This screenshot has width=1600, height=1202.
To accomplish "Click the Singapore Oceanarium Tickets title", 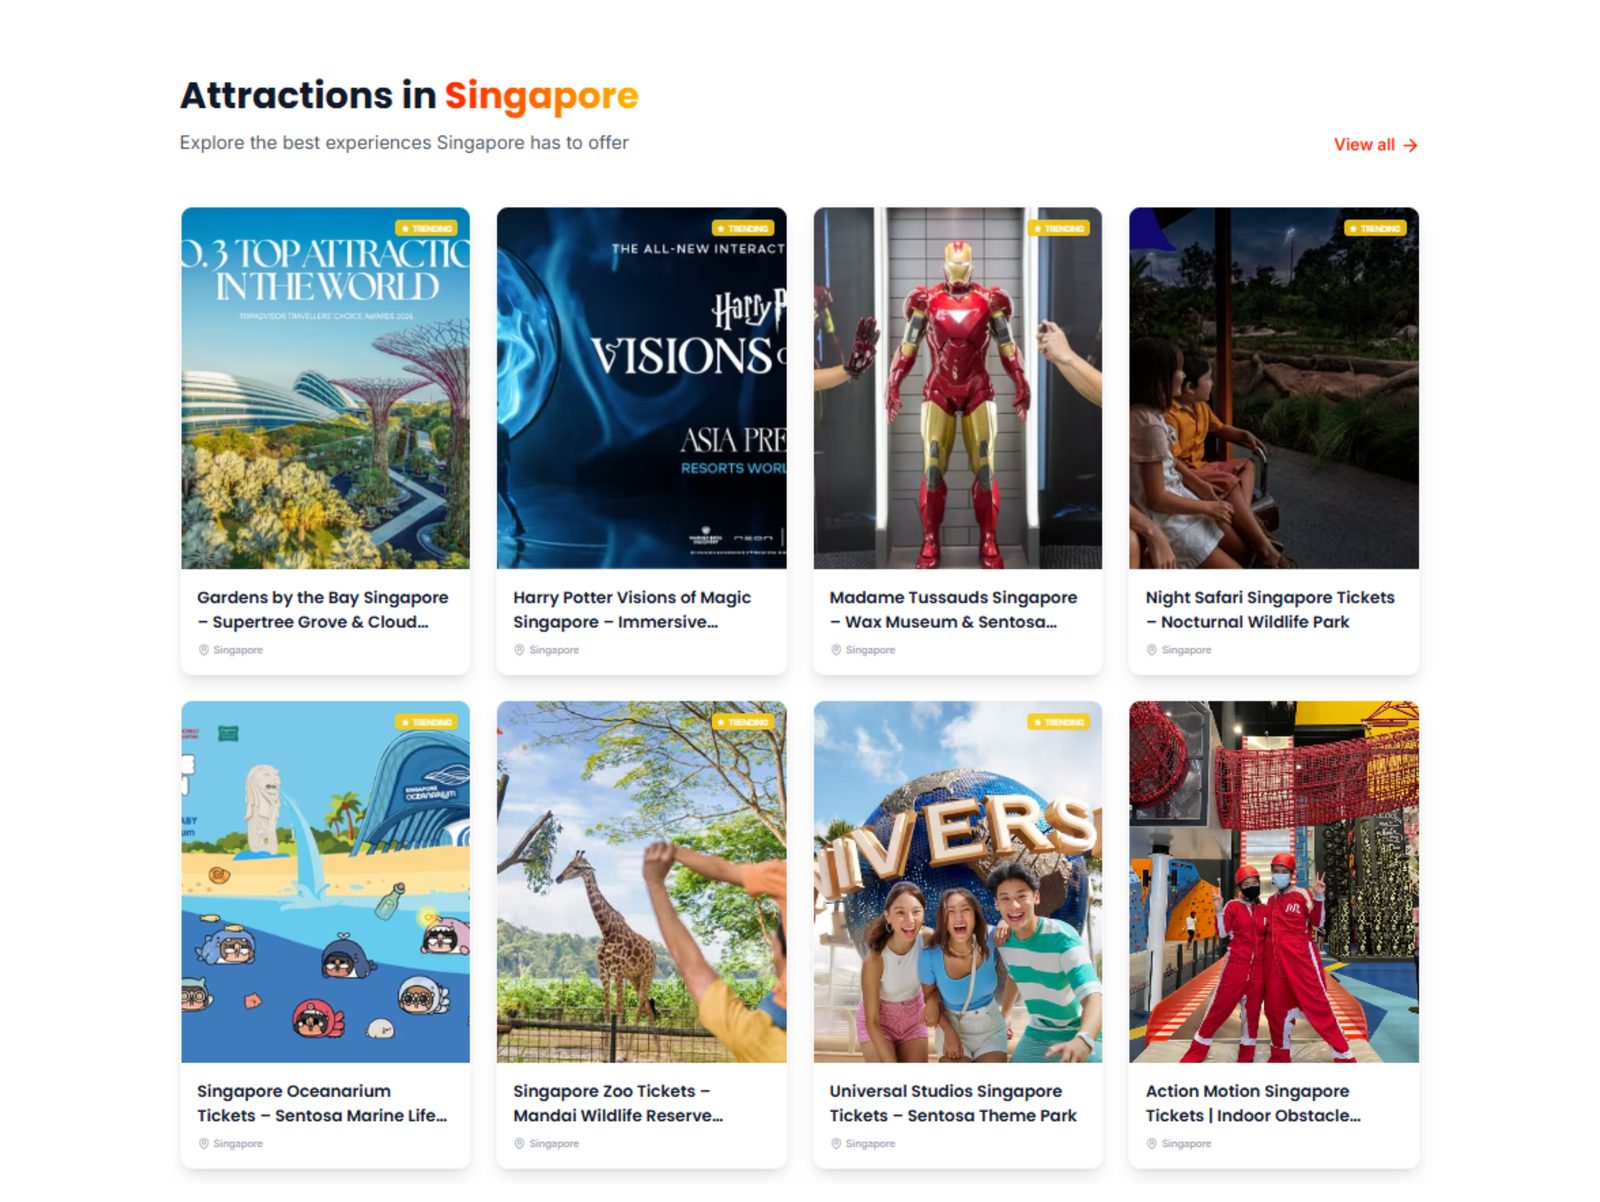I will click(322, 1103).
